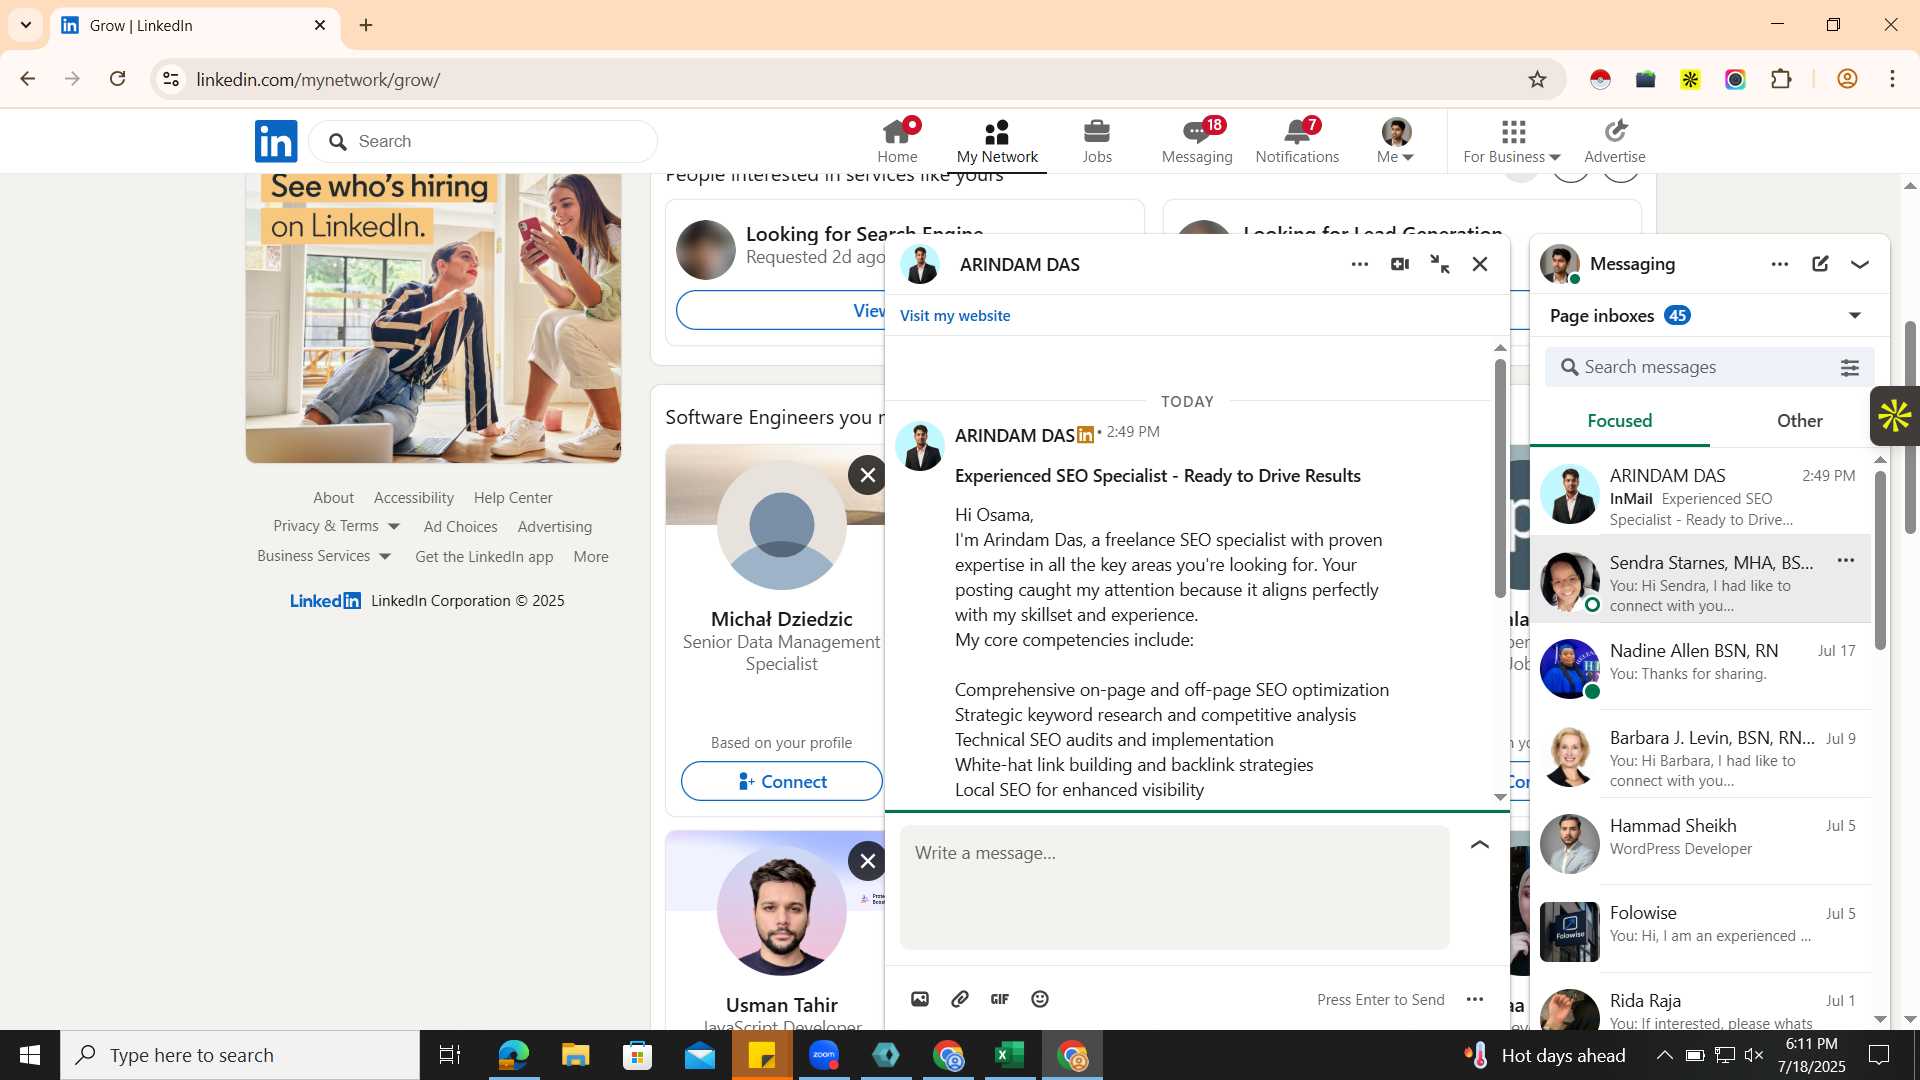Switch to the Other messages tab

coord(1800,421)
